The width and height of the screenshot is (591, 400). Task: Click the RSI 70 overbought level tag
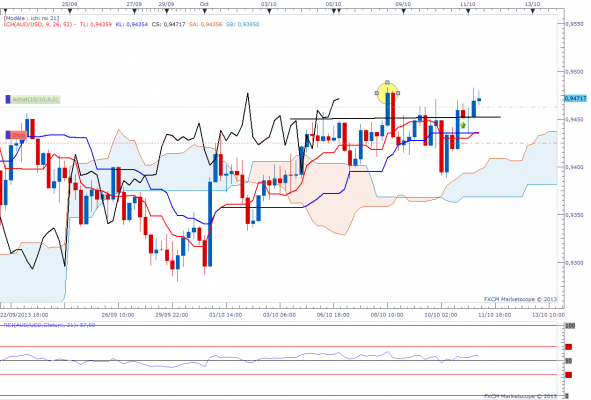pyautogui.click(x=568, y=346)
